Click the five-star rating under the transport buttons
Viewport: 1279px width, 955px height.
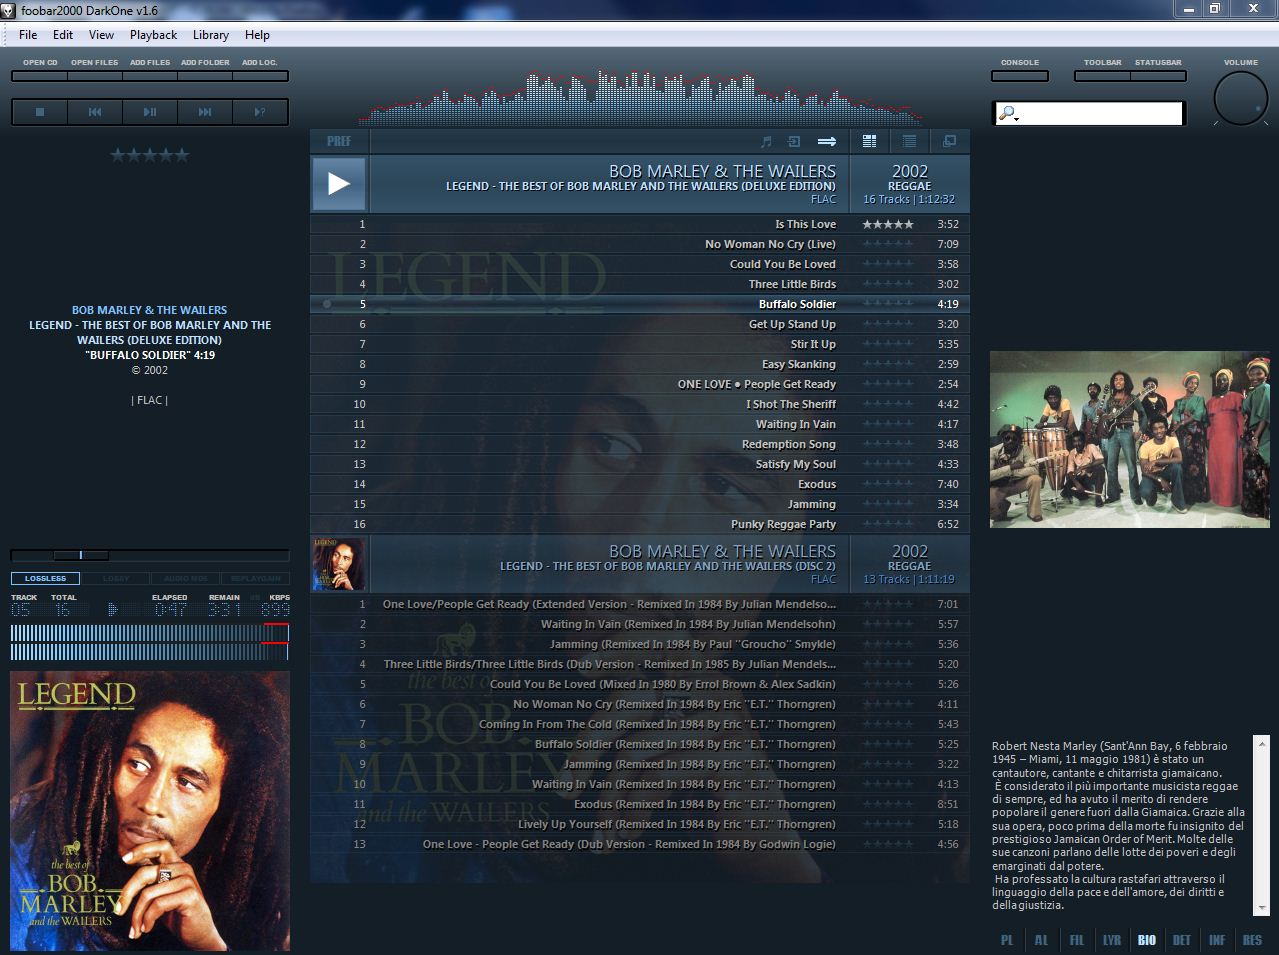pyautogui.click(x=150, y=155)
